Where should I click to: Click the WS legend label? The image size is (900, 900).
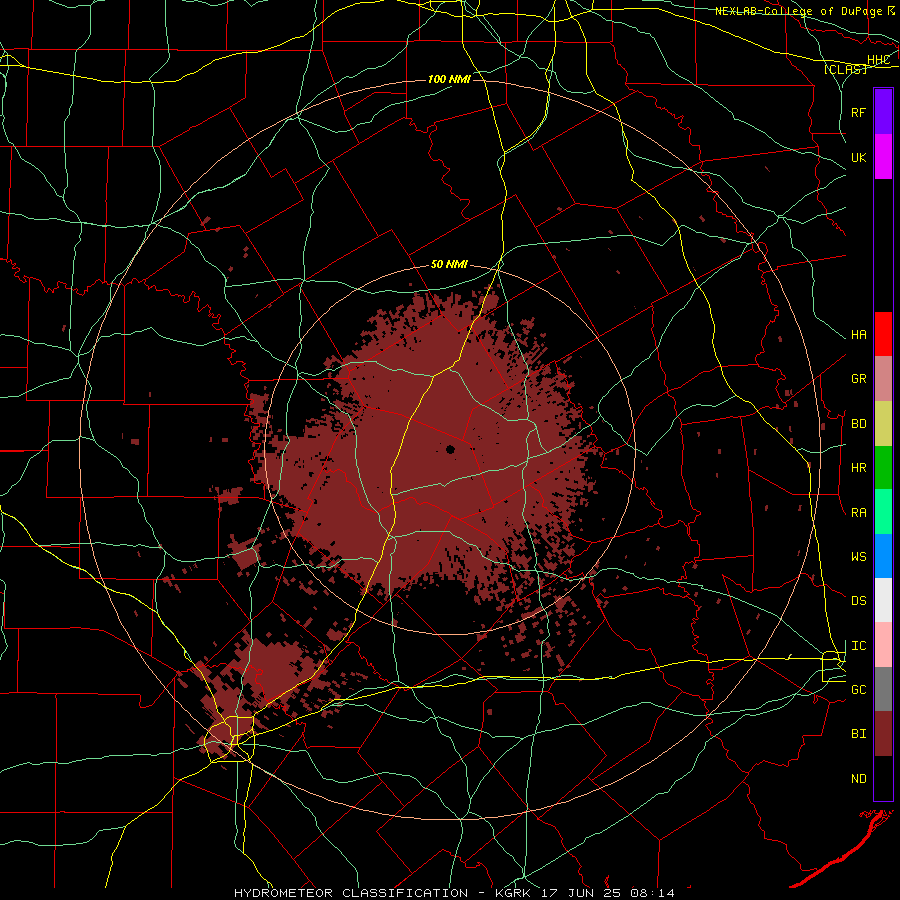pyautogui.click(x=858, y=557)
